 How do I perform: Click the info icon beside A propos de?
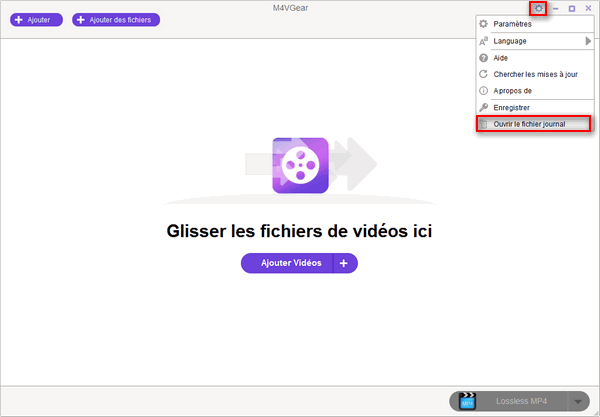[x=484, y=90]
